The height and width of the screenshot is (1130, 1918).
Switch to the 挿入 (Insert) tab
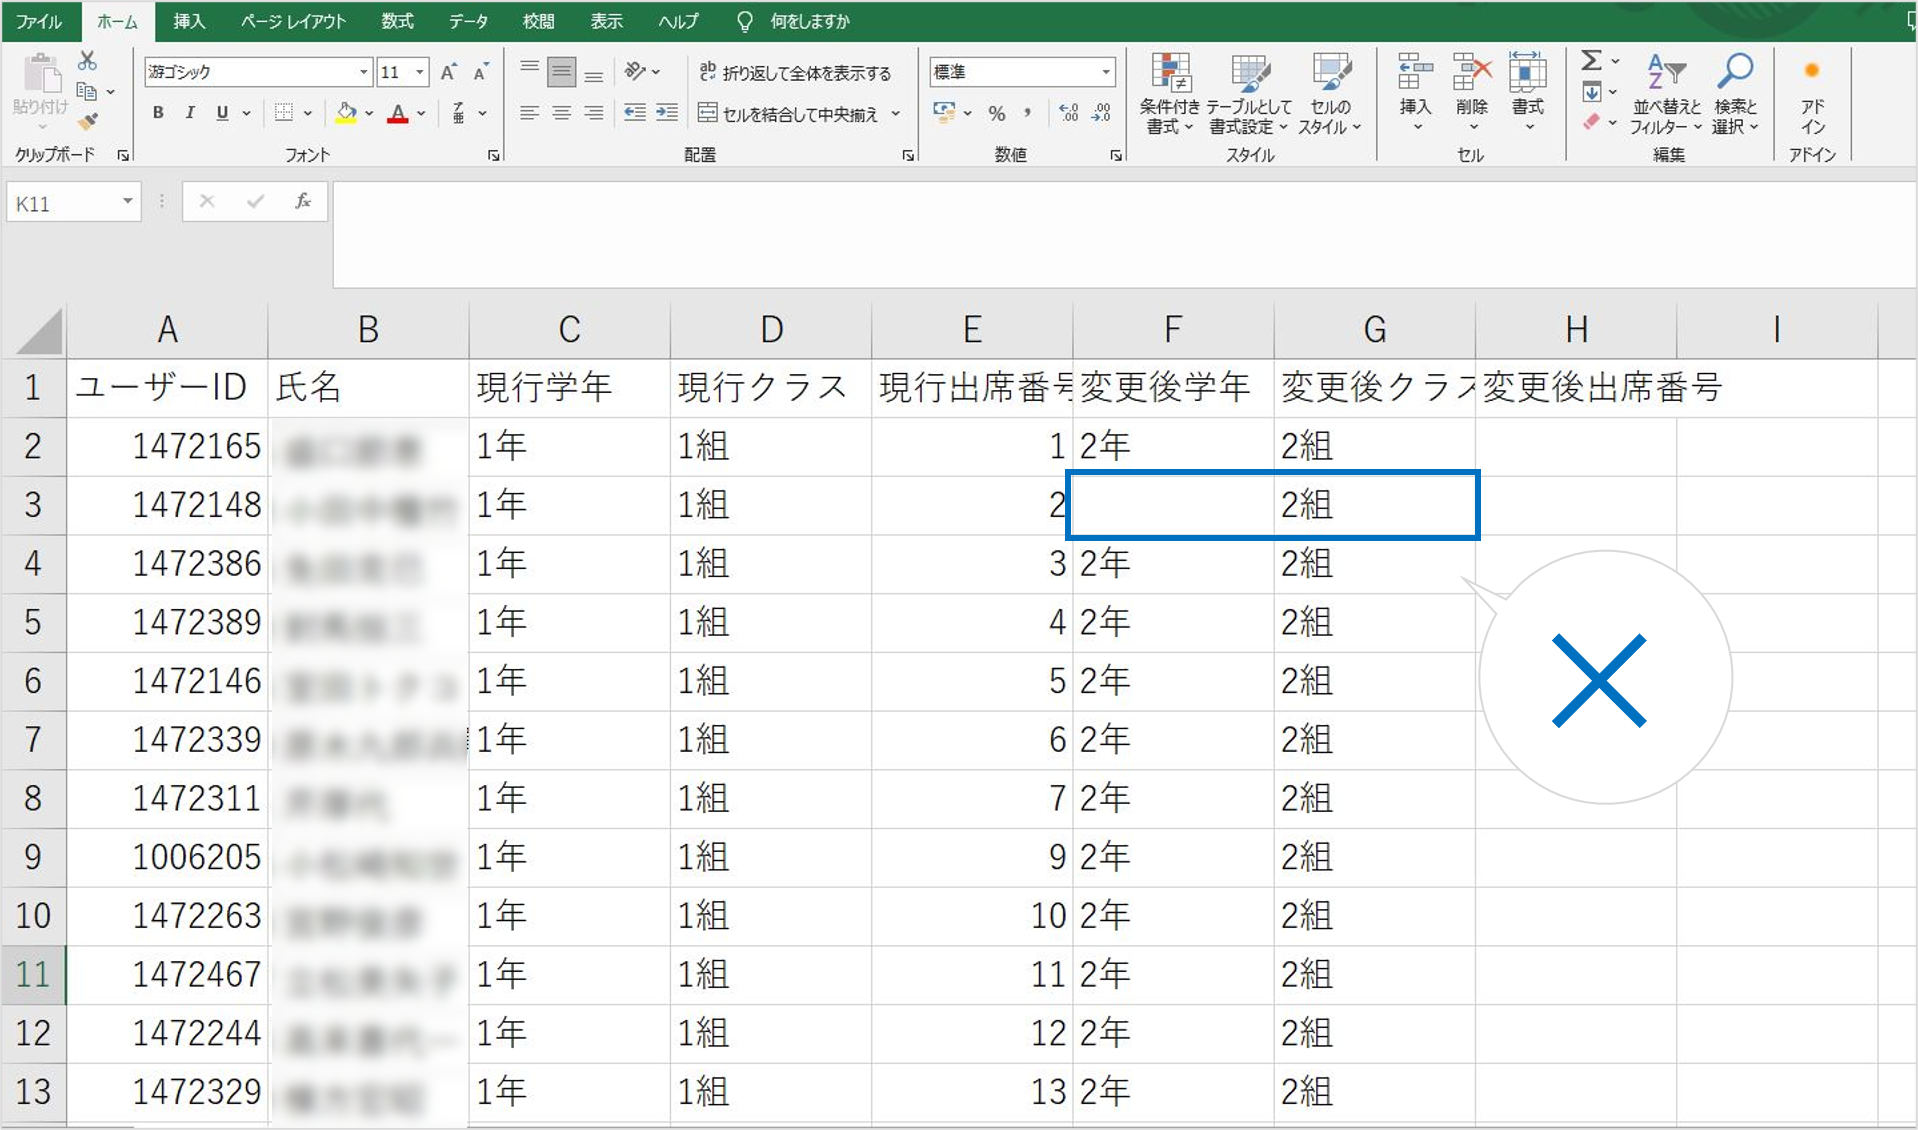(x=188, y=21)
